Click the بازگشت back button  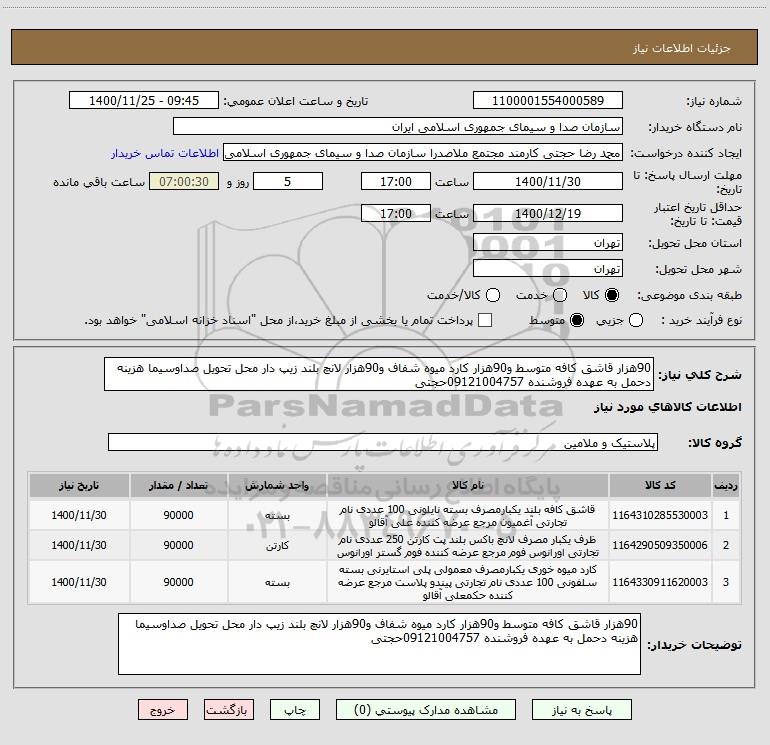(229, 710)
